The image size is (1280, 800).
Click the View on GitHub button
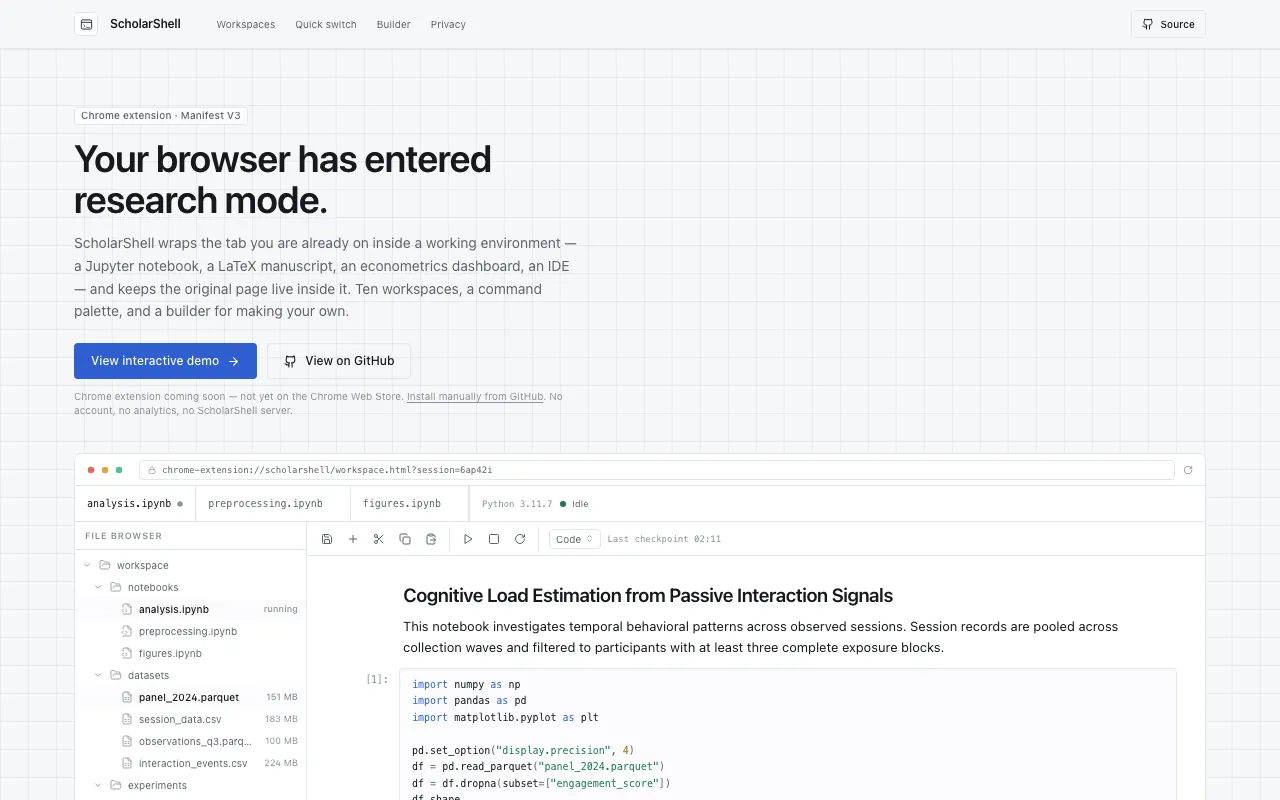(x=339, y=361)
